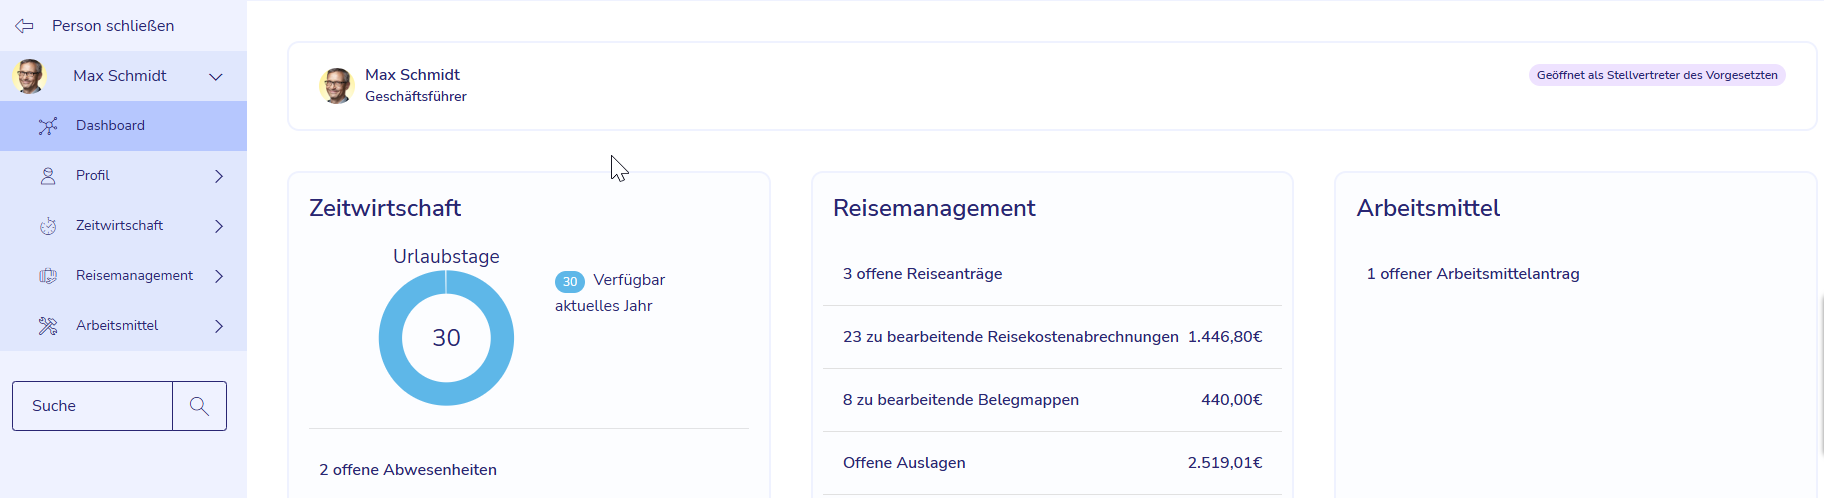Viewport: 1824px width, 498px height.
Task: Click Max Schmidt's avatar in the sidebar
Action: point(29,76)
